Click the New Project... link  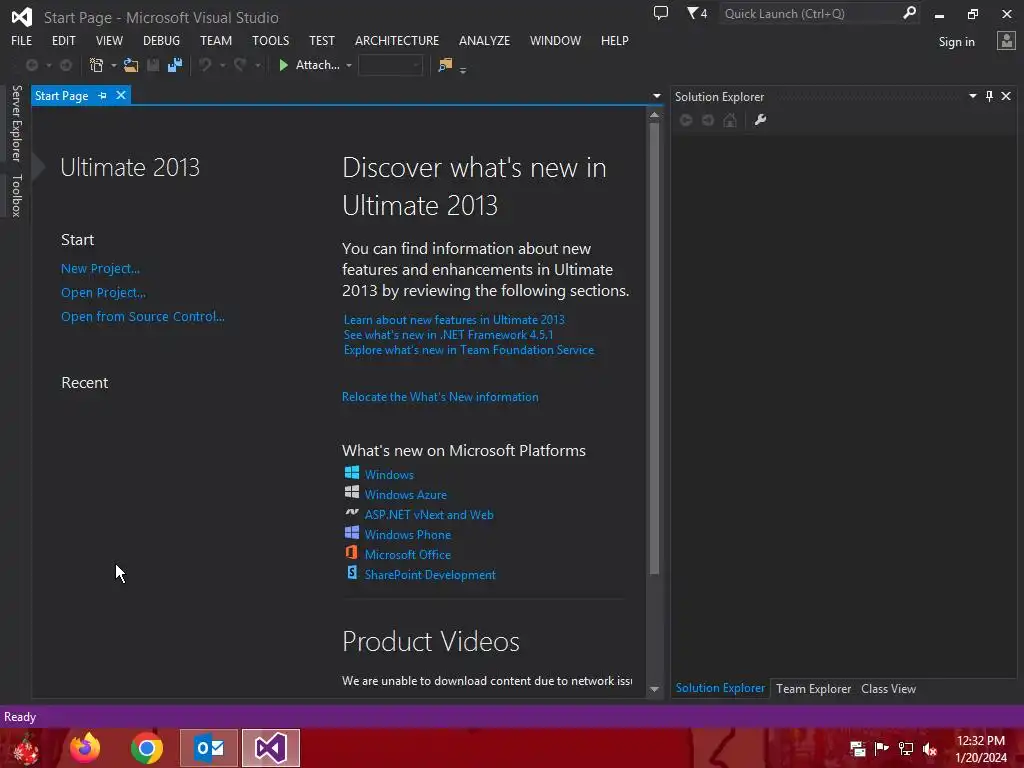[x=101, y=268]
